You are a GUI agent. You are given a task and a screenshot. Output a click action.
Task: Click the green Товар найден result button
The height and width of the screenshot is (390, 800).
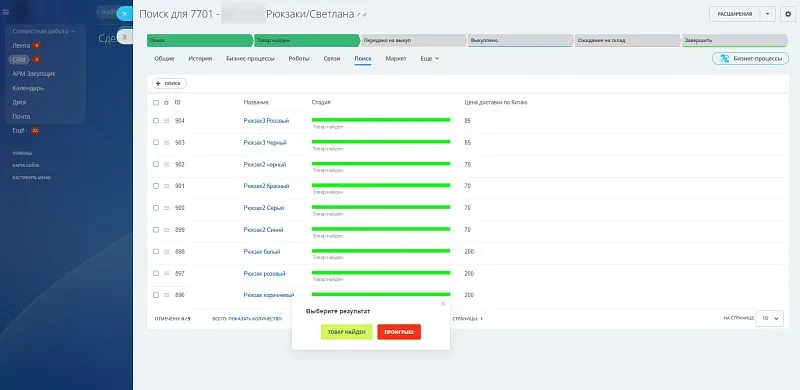346,332
